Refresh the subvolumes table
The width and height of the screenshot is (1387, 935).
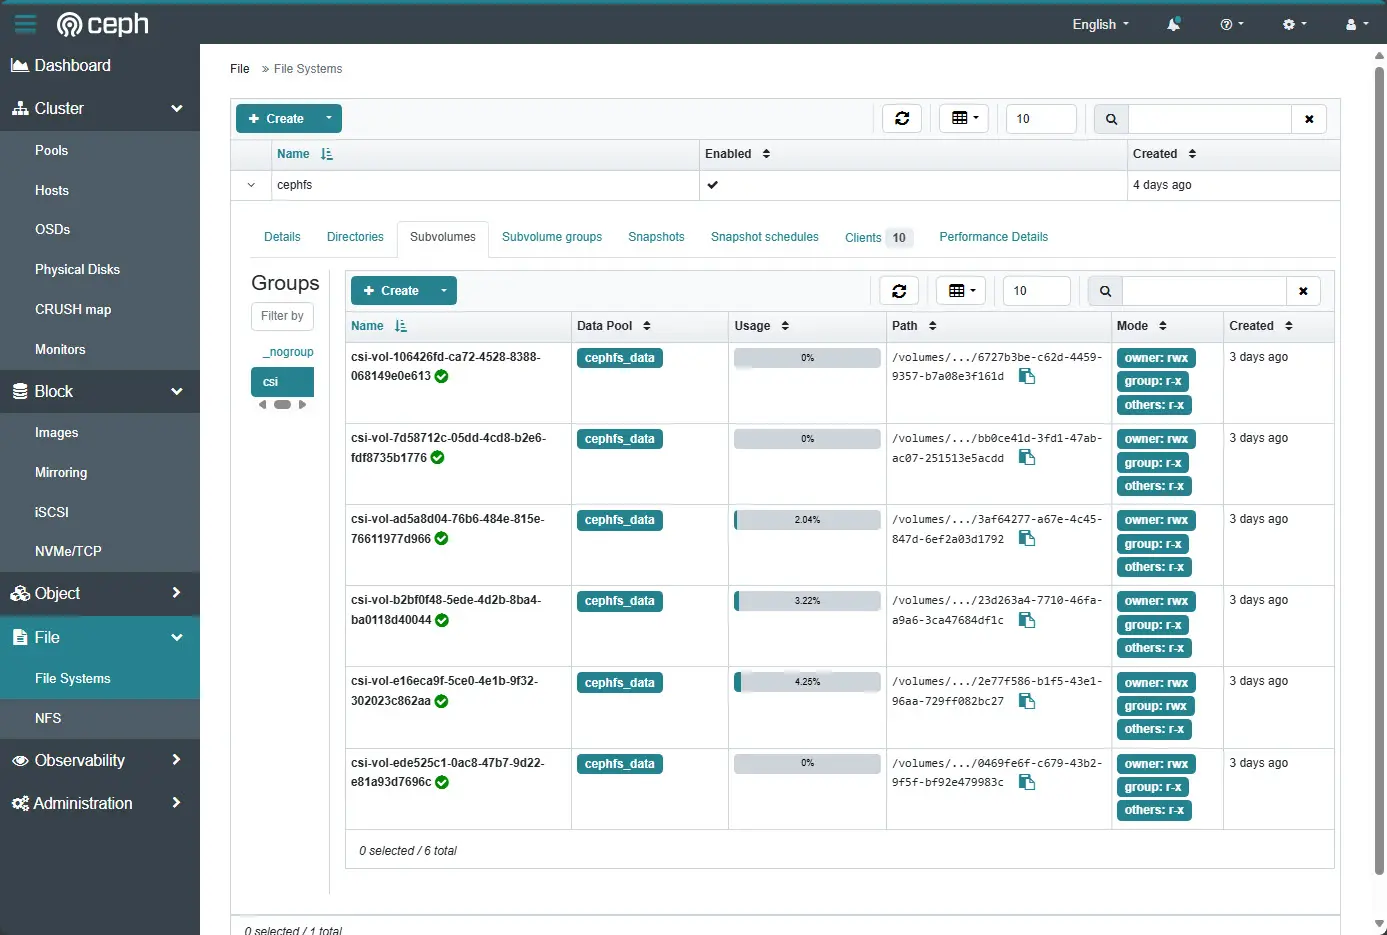tap(899, 291)
